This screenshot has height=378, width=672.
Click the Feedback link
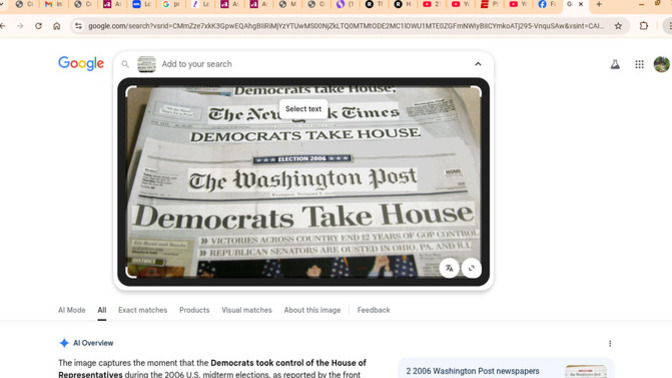[x=373, y=310]
